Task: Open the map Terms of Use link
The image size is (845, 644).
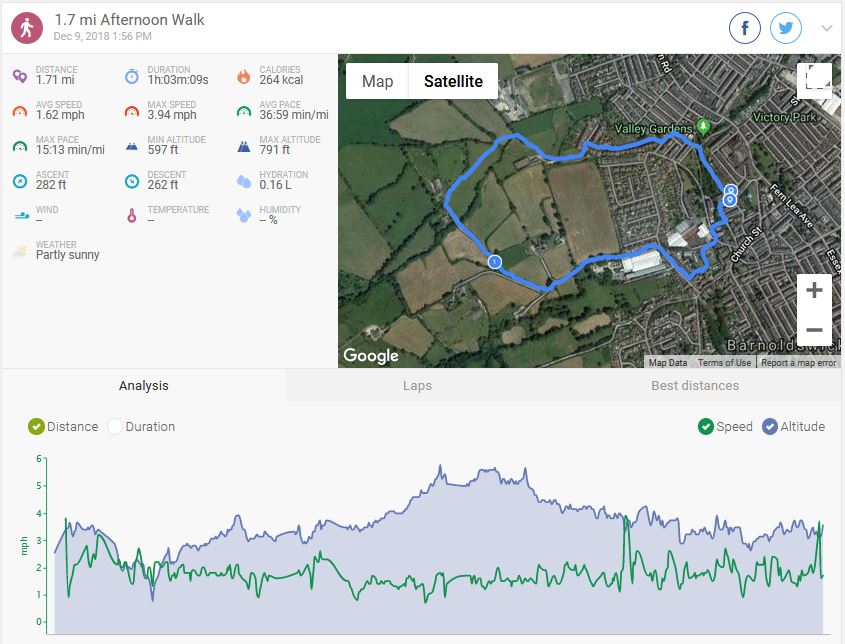Action: [724, 363]
